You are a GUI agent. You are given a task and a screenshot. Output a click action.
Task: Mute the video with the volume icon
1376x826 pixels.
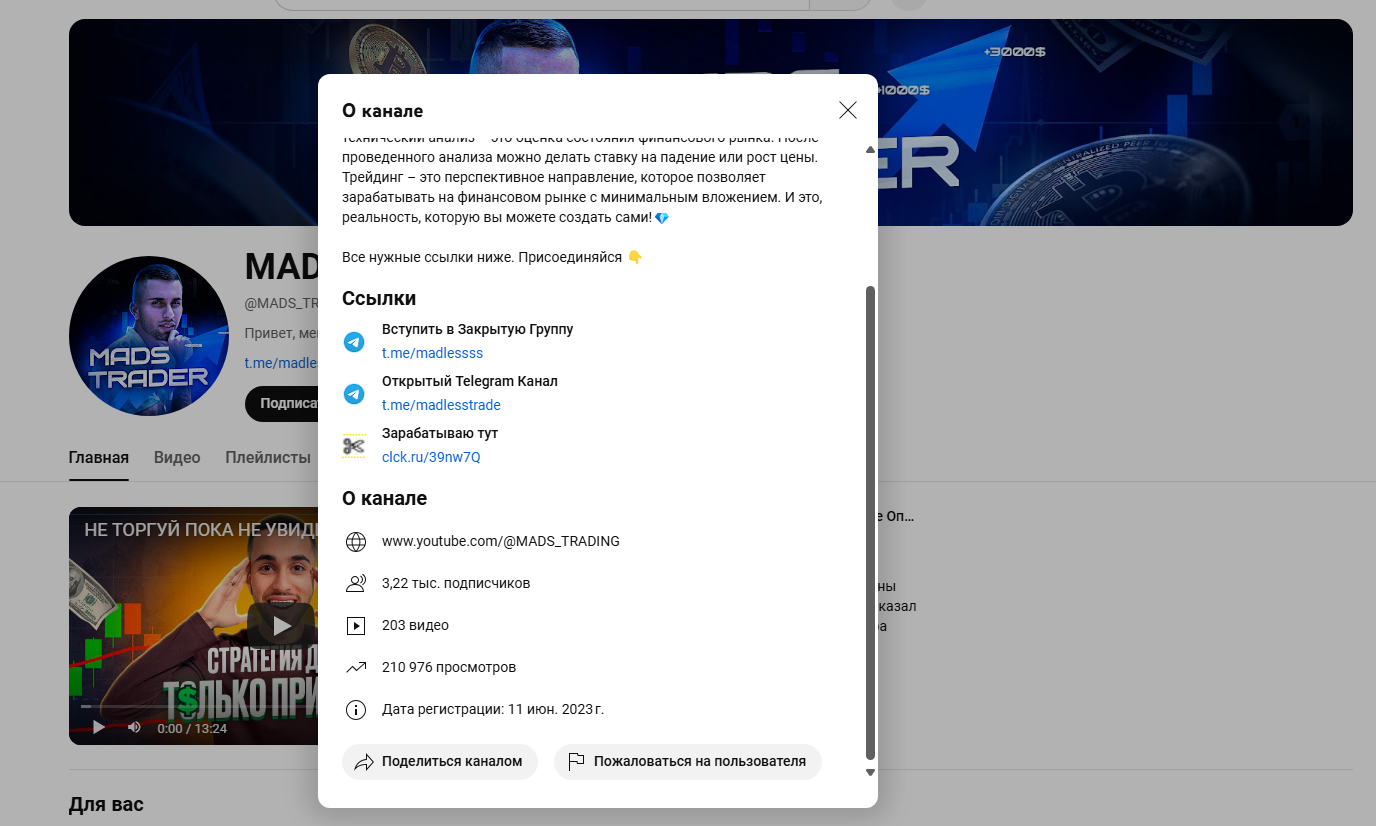click(134, 728)
